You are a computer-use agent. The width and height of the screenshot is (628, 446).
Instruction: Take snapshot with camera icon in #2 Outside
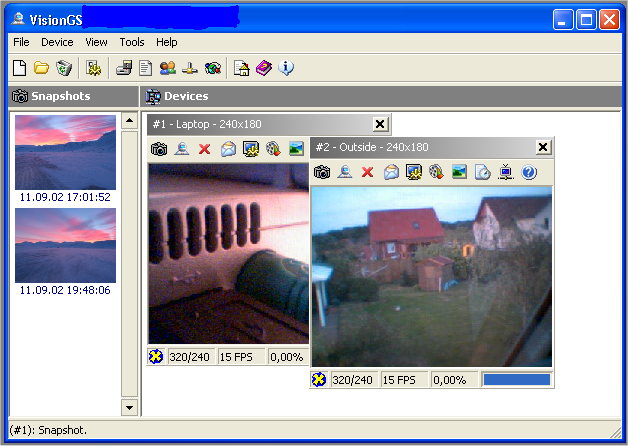(322, 172)
